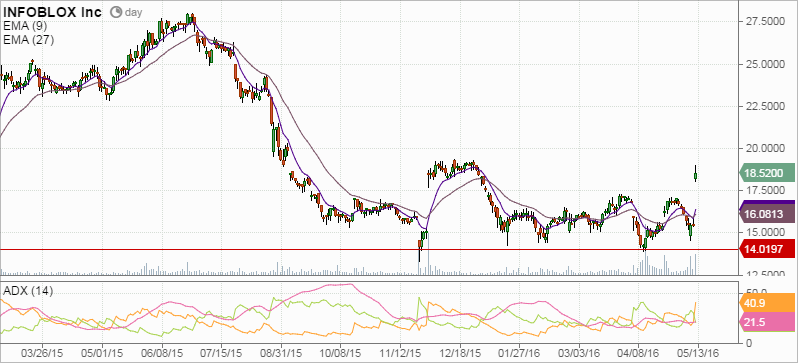The height and width of the screenshot is (363, 798).
Task: Click the 03/26/15 date label
Action: (42, 352)
